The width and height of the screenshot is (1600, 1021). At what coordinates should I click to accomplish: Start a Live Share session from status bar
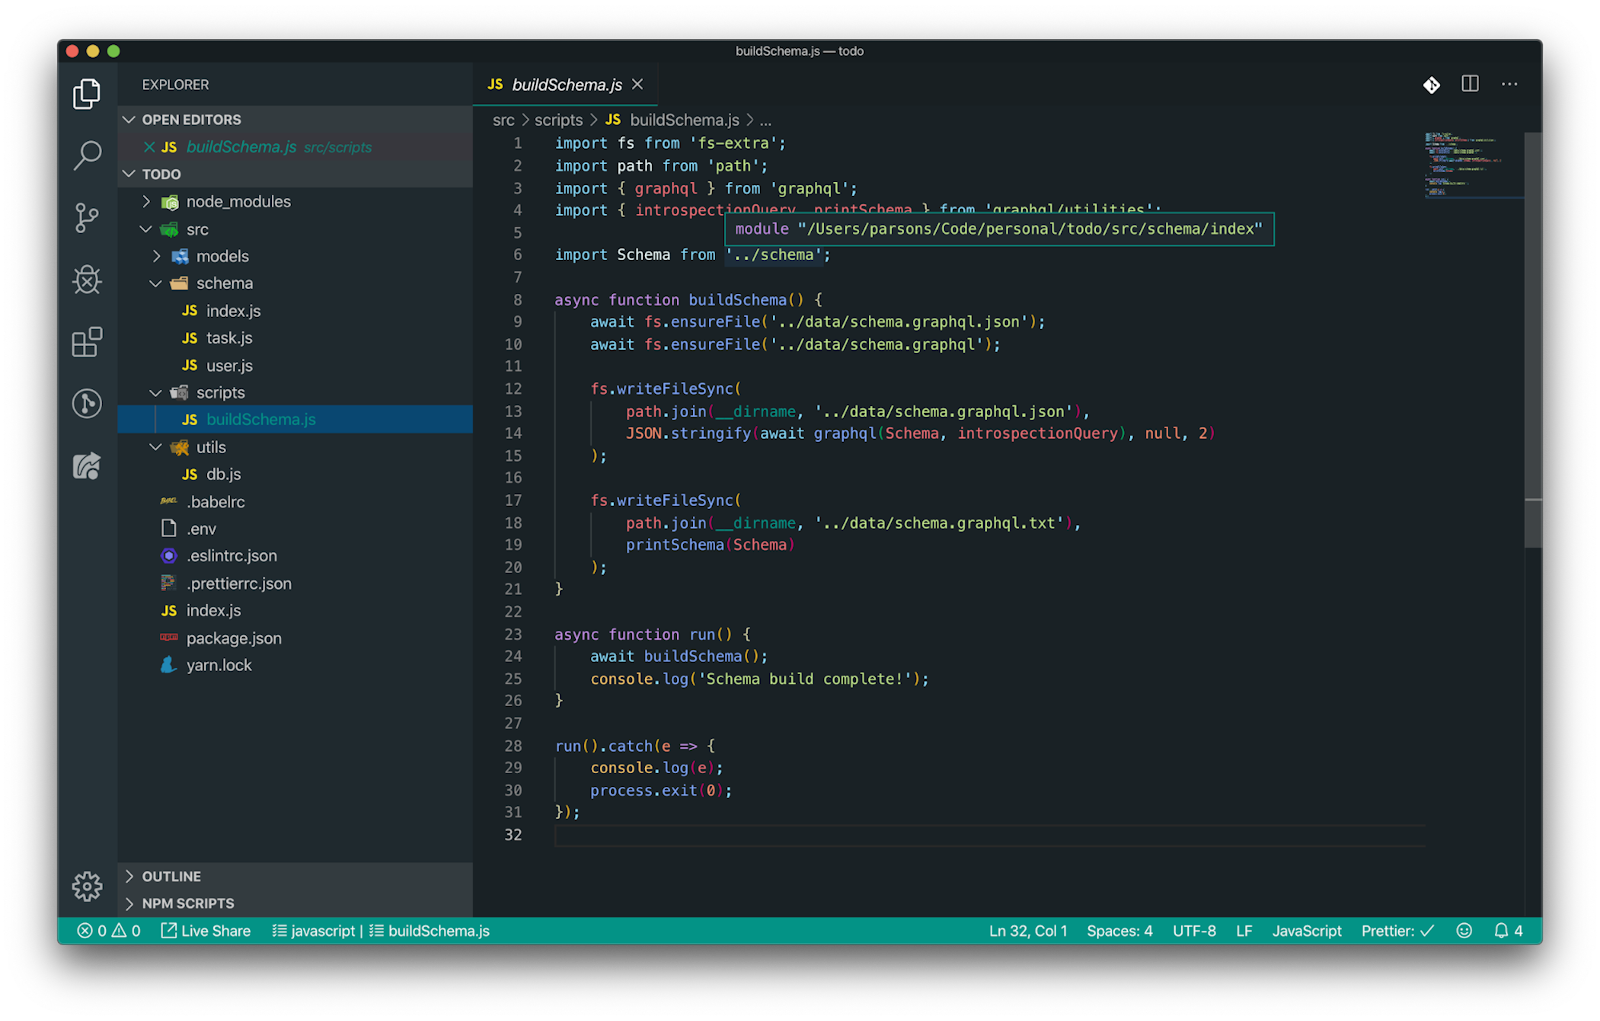click(x=205, y=930)
